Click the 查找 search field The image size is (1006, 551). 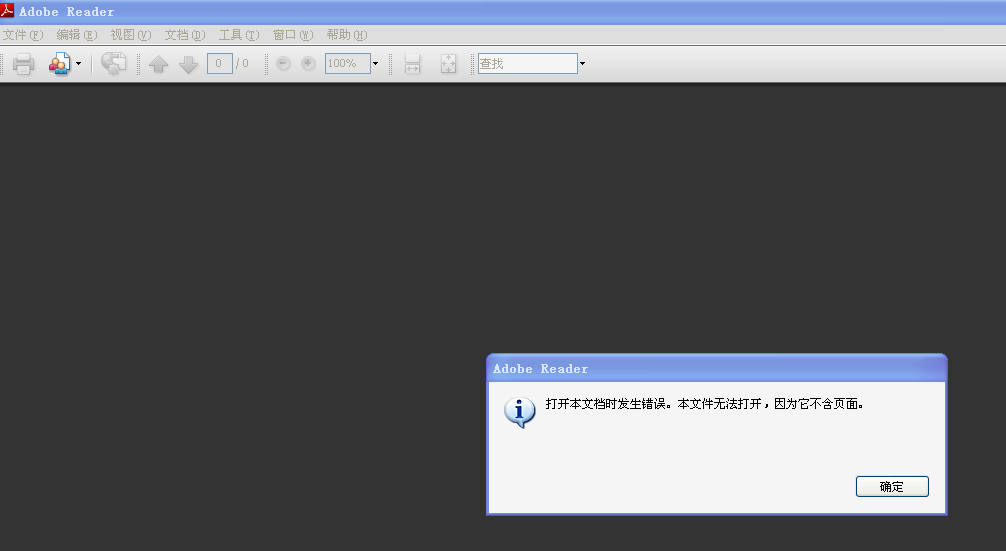point(527,64)
